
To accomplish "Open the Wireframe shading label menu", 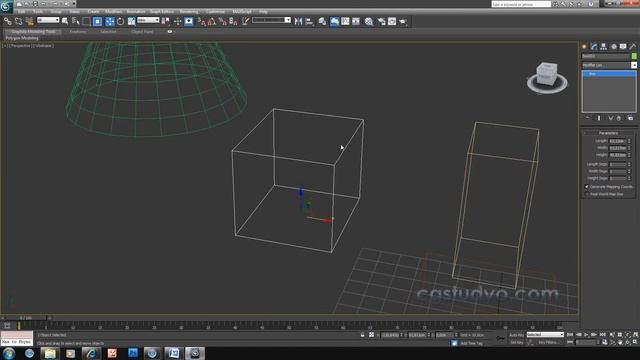I will pos(44,46).
